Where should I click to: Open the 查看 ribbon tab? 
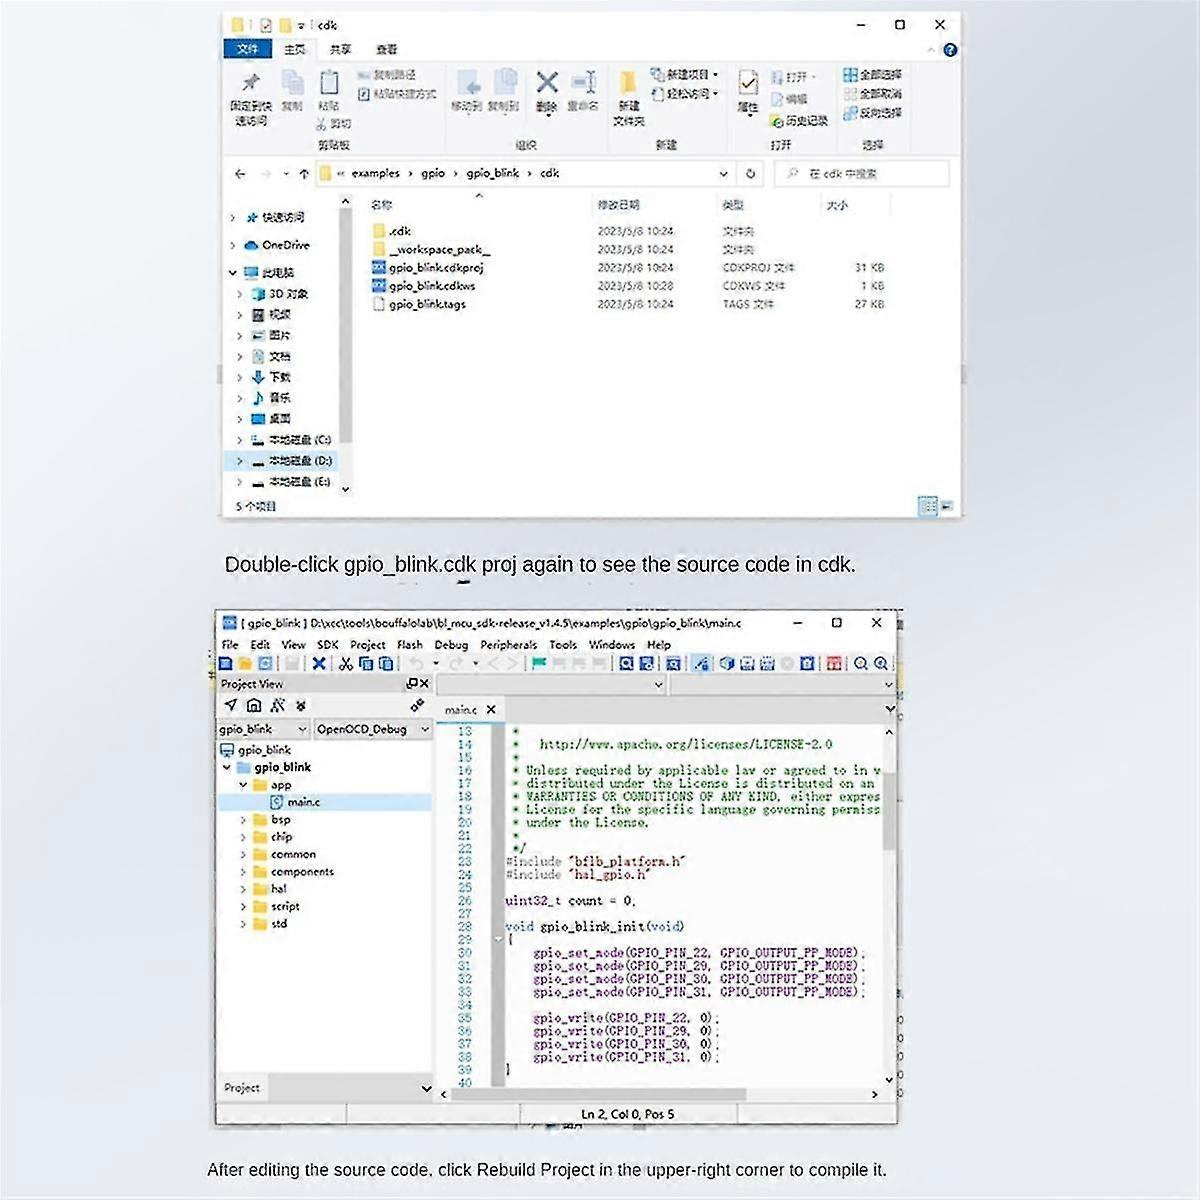(387, 50)
